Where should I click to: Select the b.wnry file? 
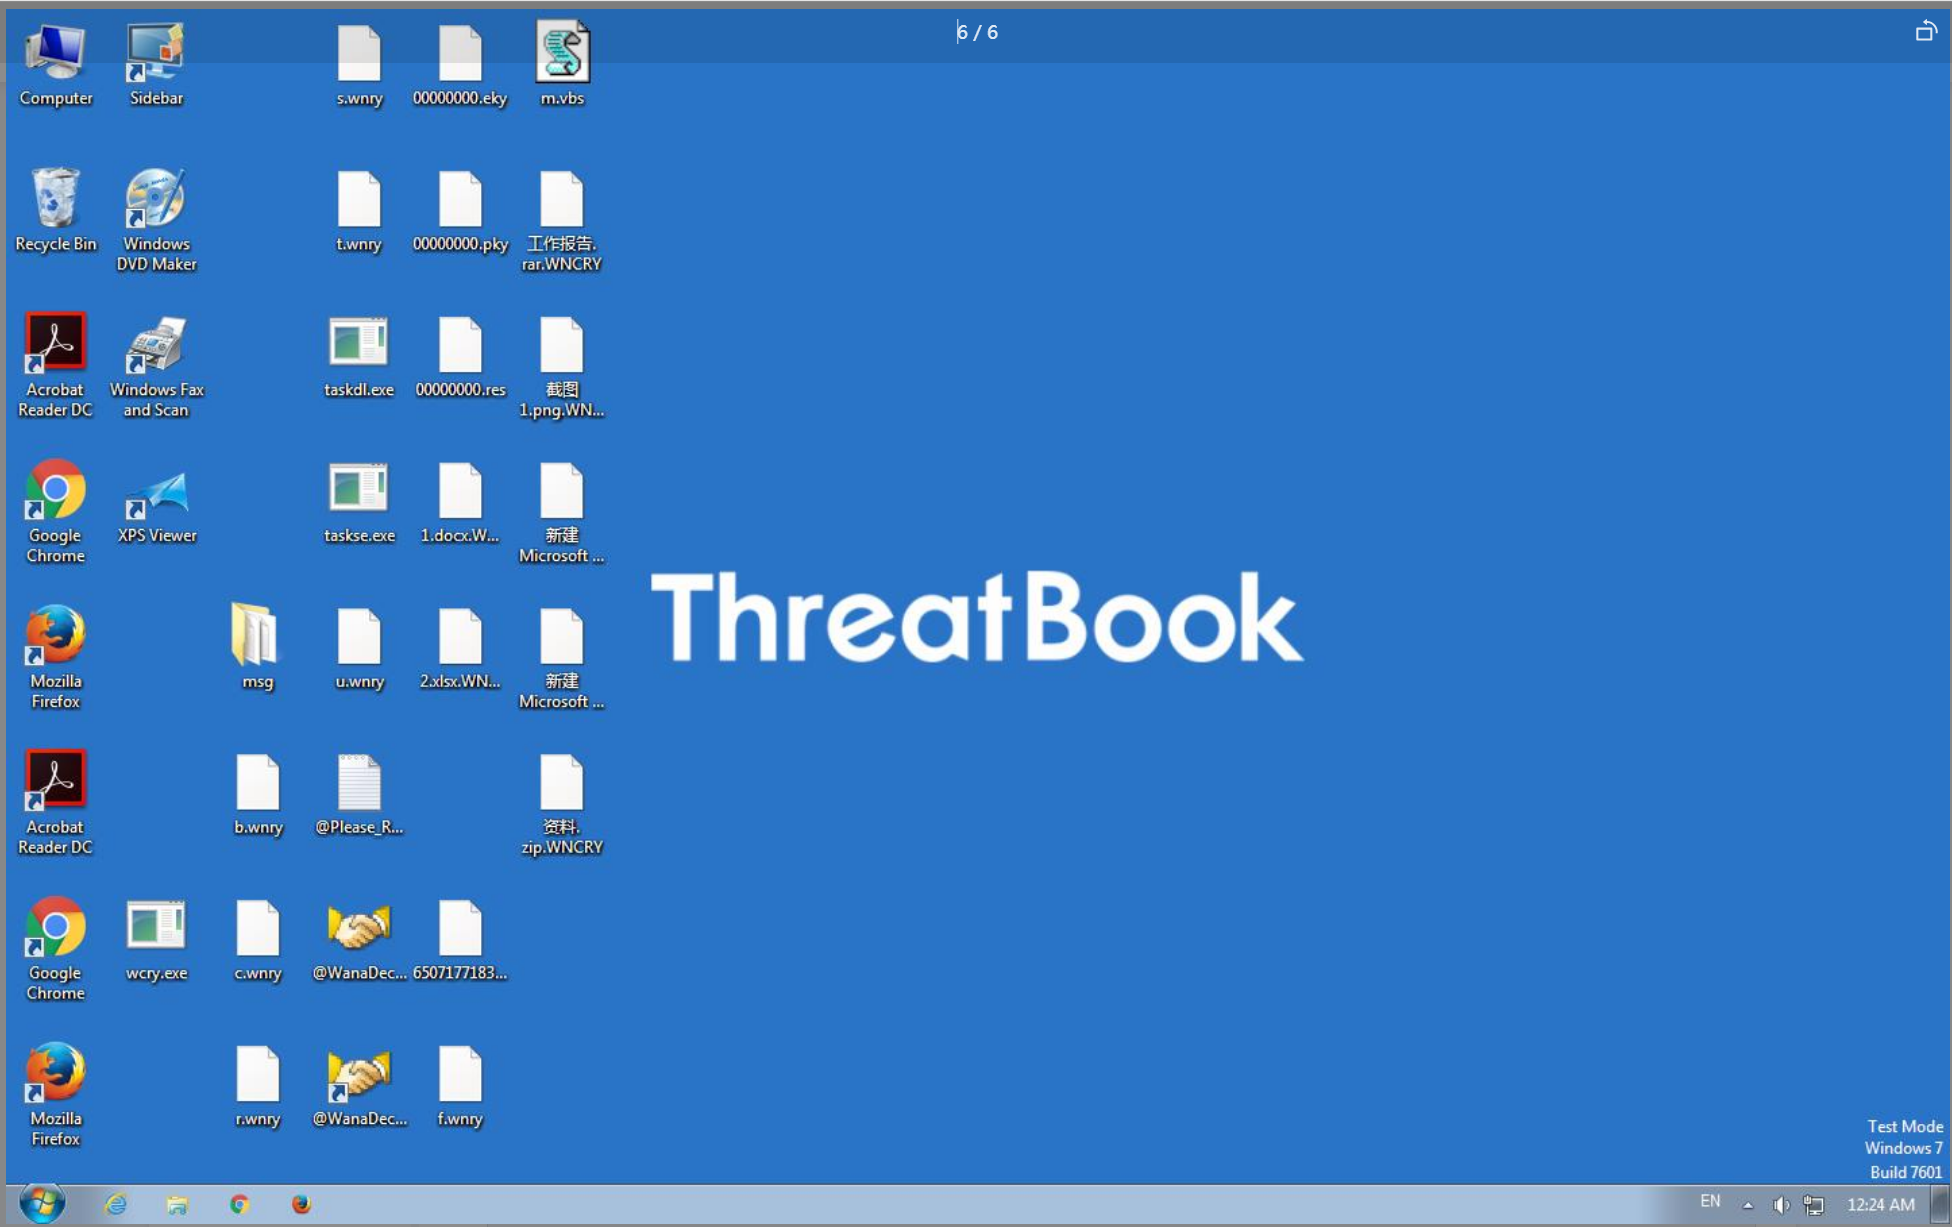[258, 794]
